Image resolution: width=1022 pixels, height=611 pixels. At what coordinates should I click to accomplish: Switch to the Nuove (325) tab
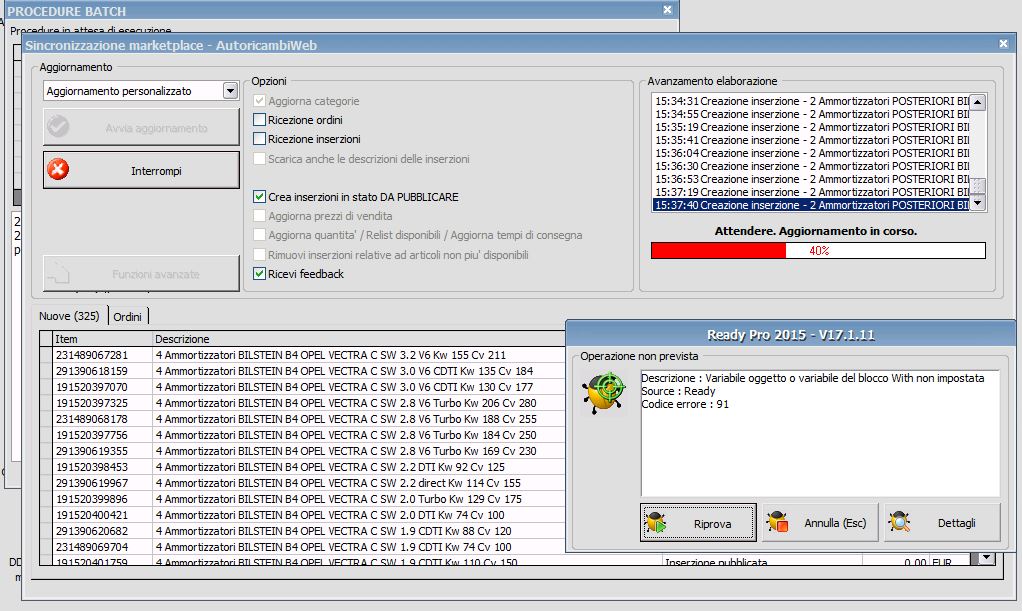tap(69, 316)
